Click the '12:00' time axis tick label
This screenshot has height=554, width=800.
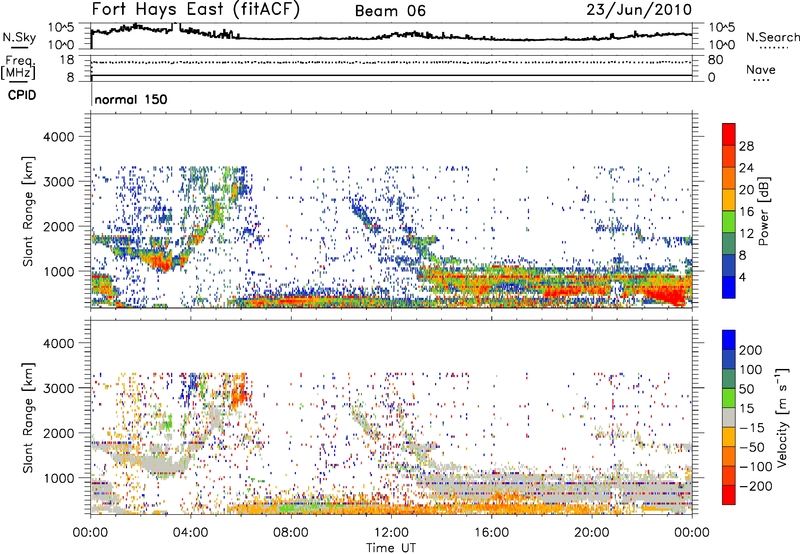391,533
